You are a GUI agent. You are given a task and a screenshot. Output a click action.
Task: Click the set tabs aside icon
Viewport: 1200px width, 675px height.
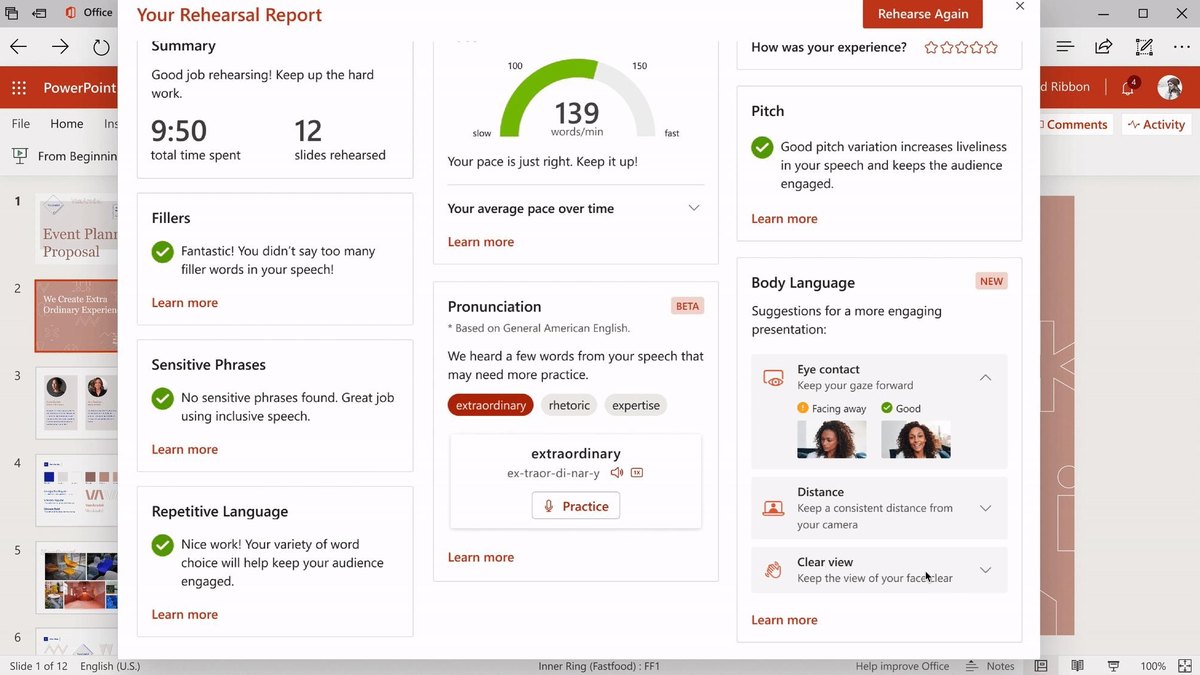pyautogui.click(x=39, y=13)
